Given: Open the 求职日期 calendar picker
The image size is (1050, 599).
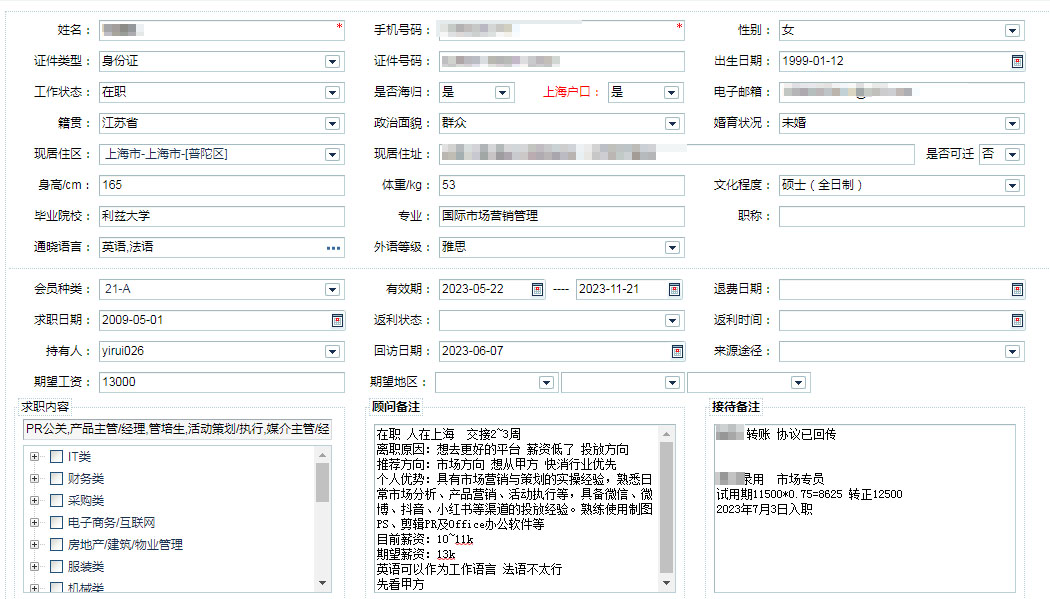Looking at the screenshot, I should coord(338,321).
